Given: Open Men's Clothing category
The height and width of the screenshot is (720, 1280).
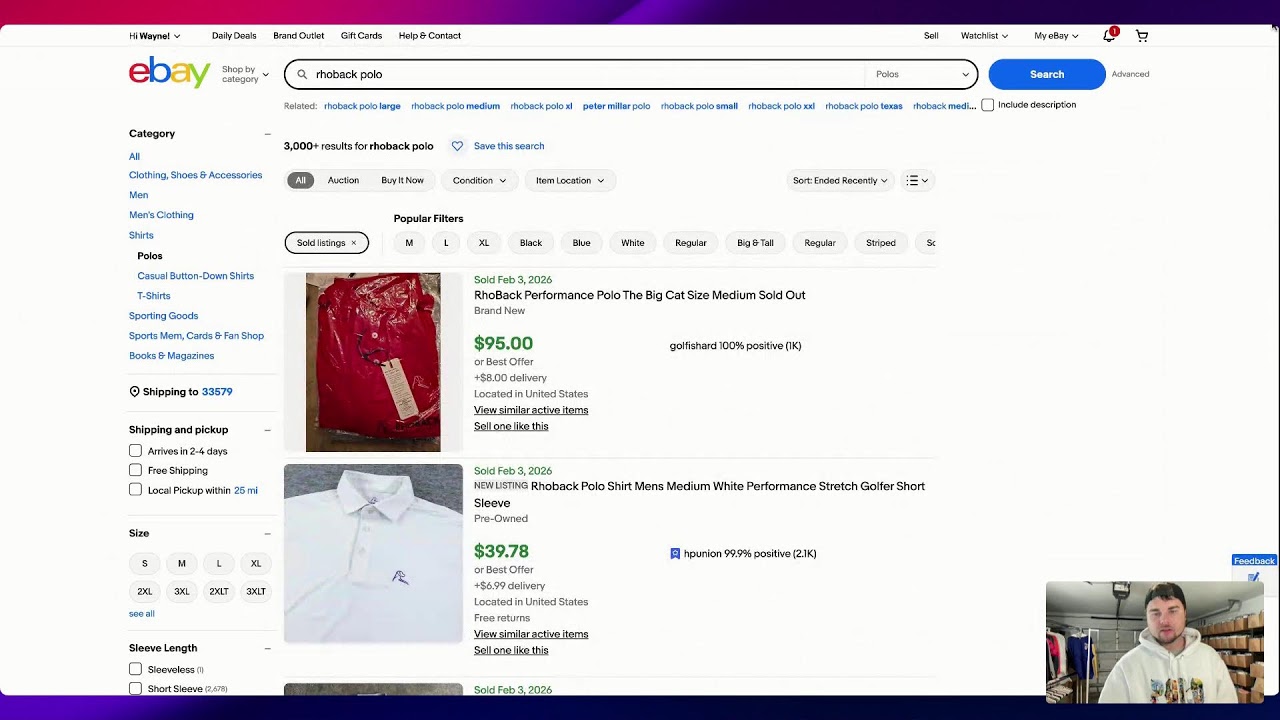Looking at the screenshot, I should coord(161,215).
